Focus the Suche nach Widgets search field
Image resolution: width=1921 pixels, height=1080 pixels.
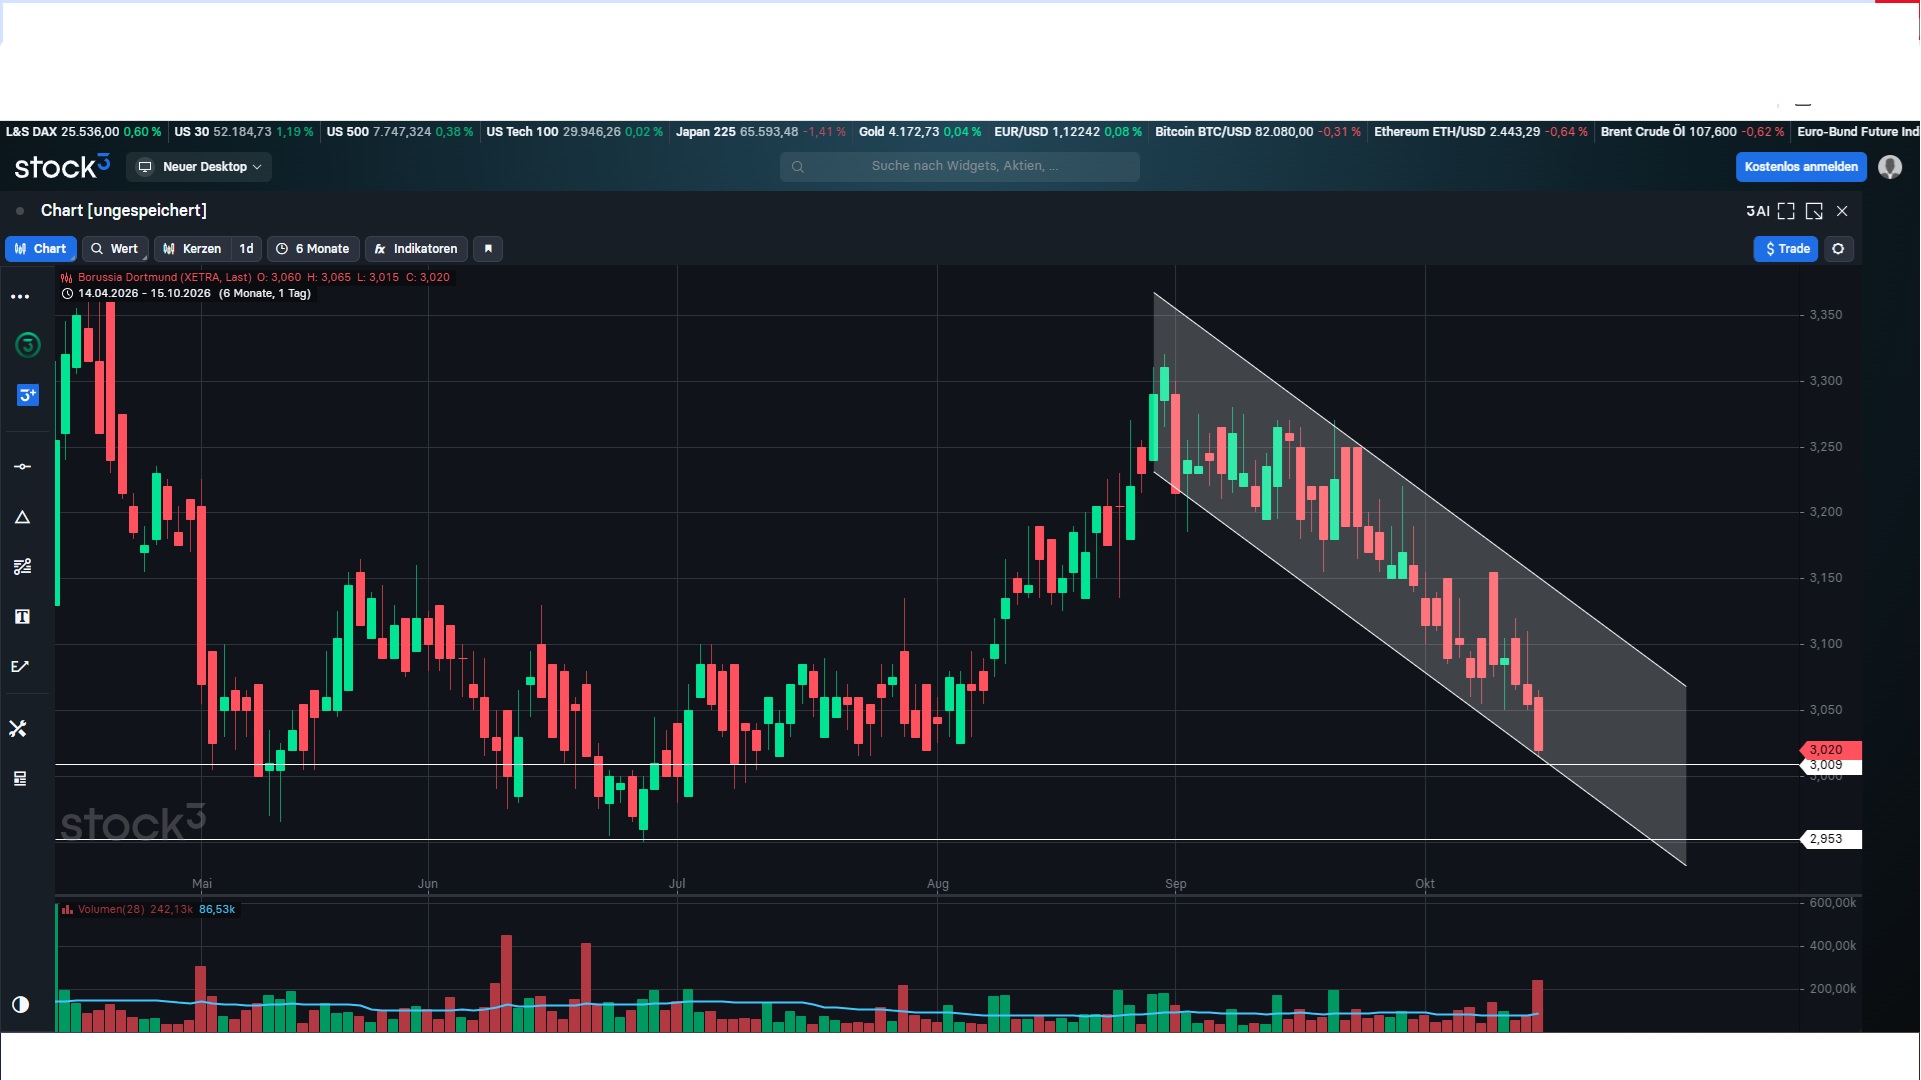point(960,166)
